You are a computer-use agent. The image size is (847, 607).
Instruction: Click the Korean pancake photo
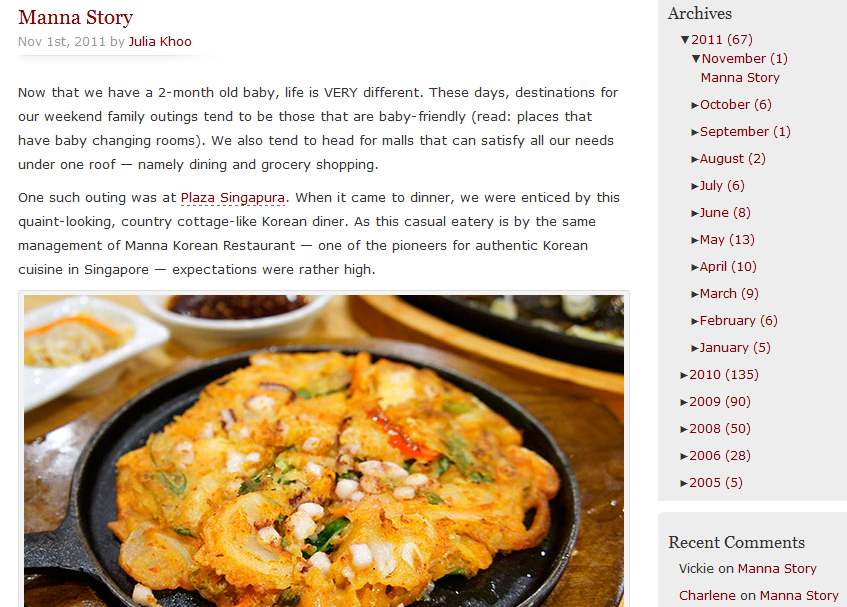tap(324, 450)
